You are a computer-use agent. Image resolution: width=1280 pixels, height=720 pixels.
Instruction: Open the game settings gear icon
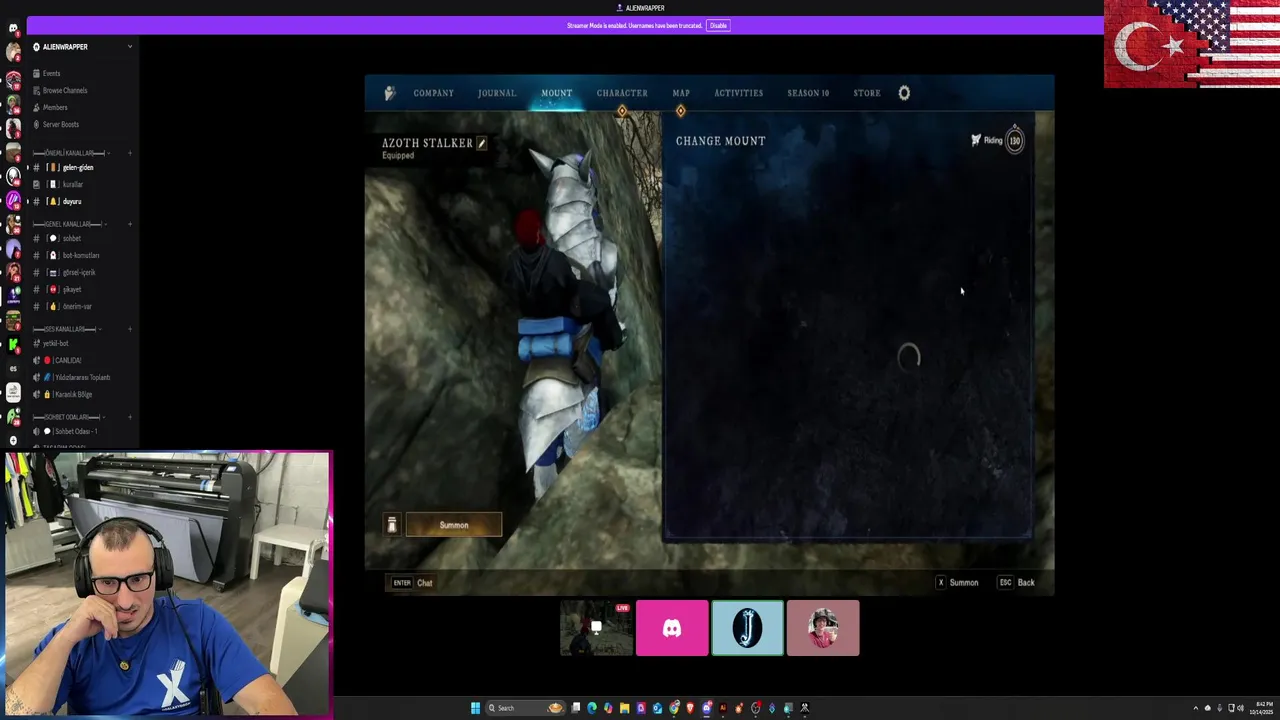(x=904, y=93)
